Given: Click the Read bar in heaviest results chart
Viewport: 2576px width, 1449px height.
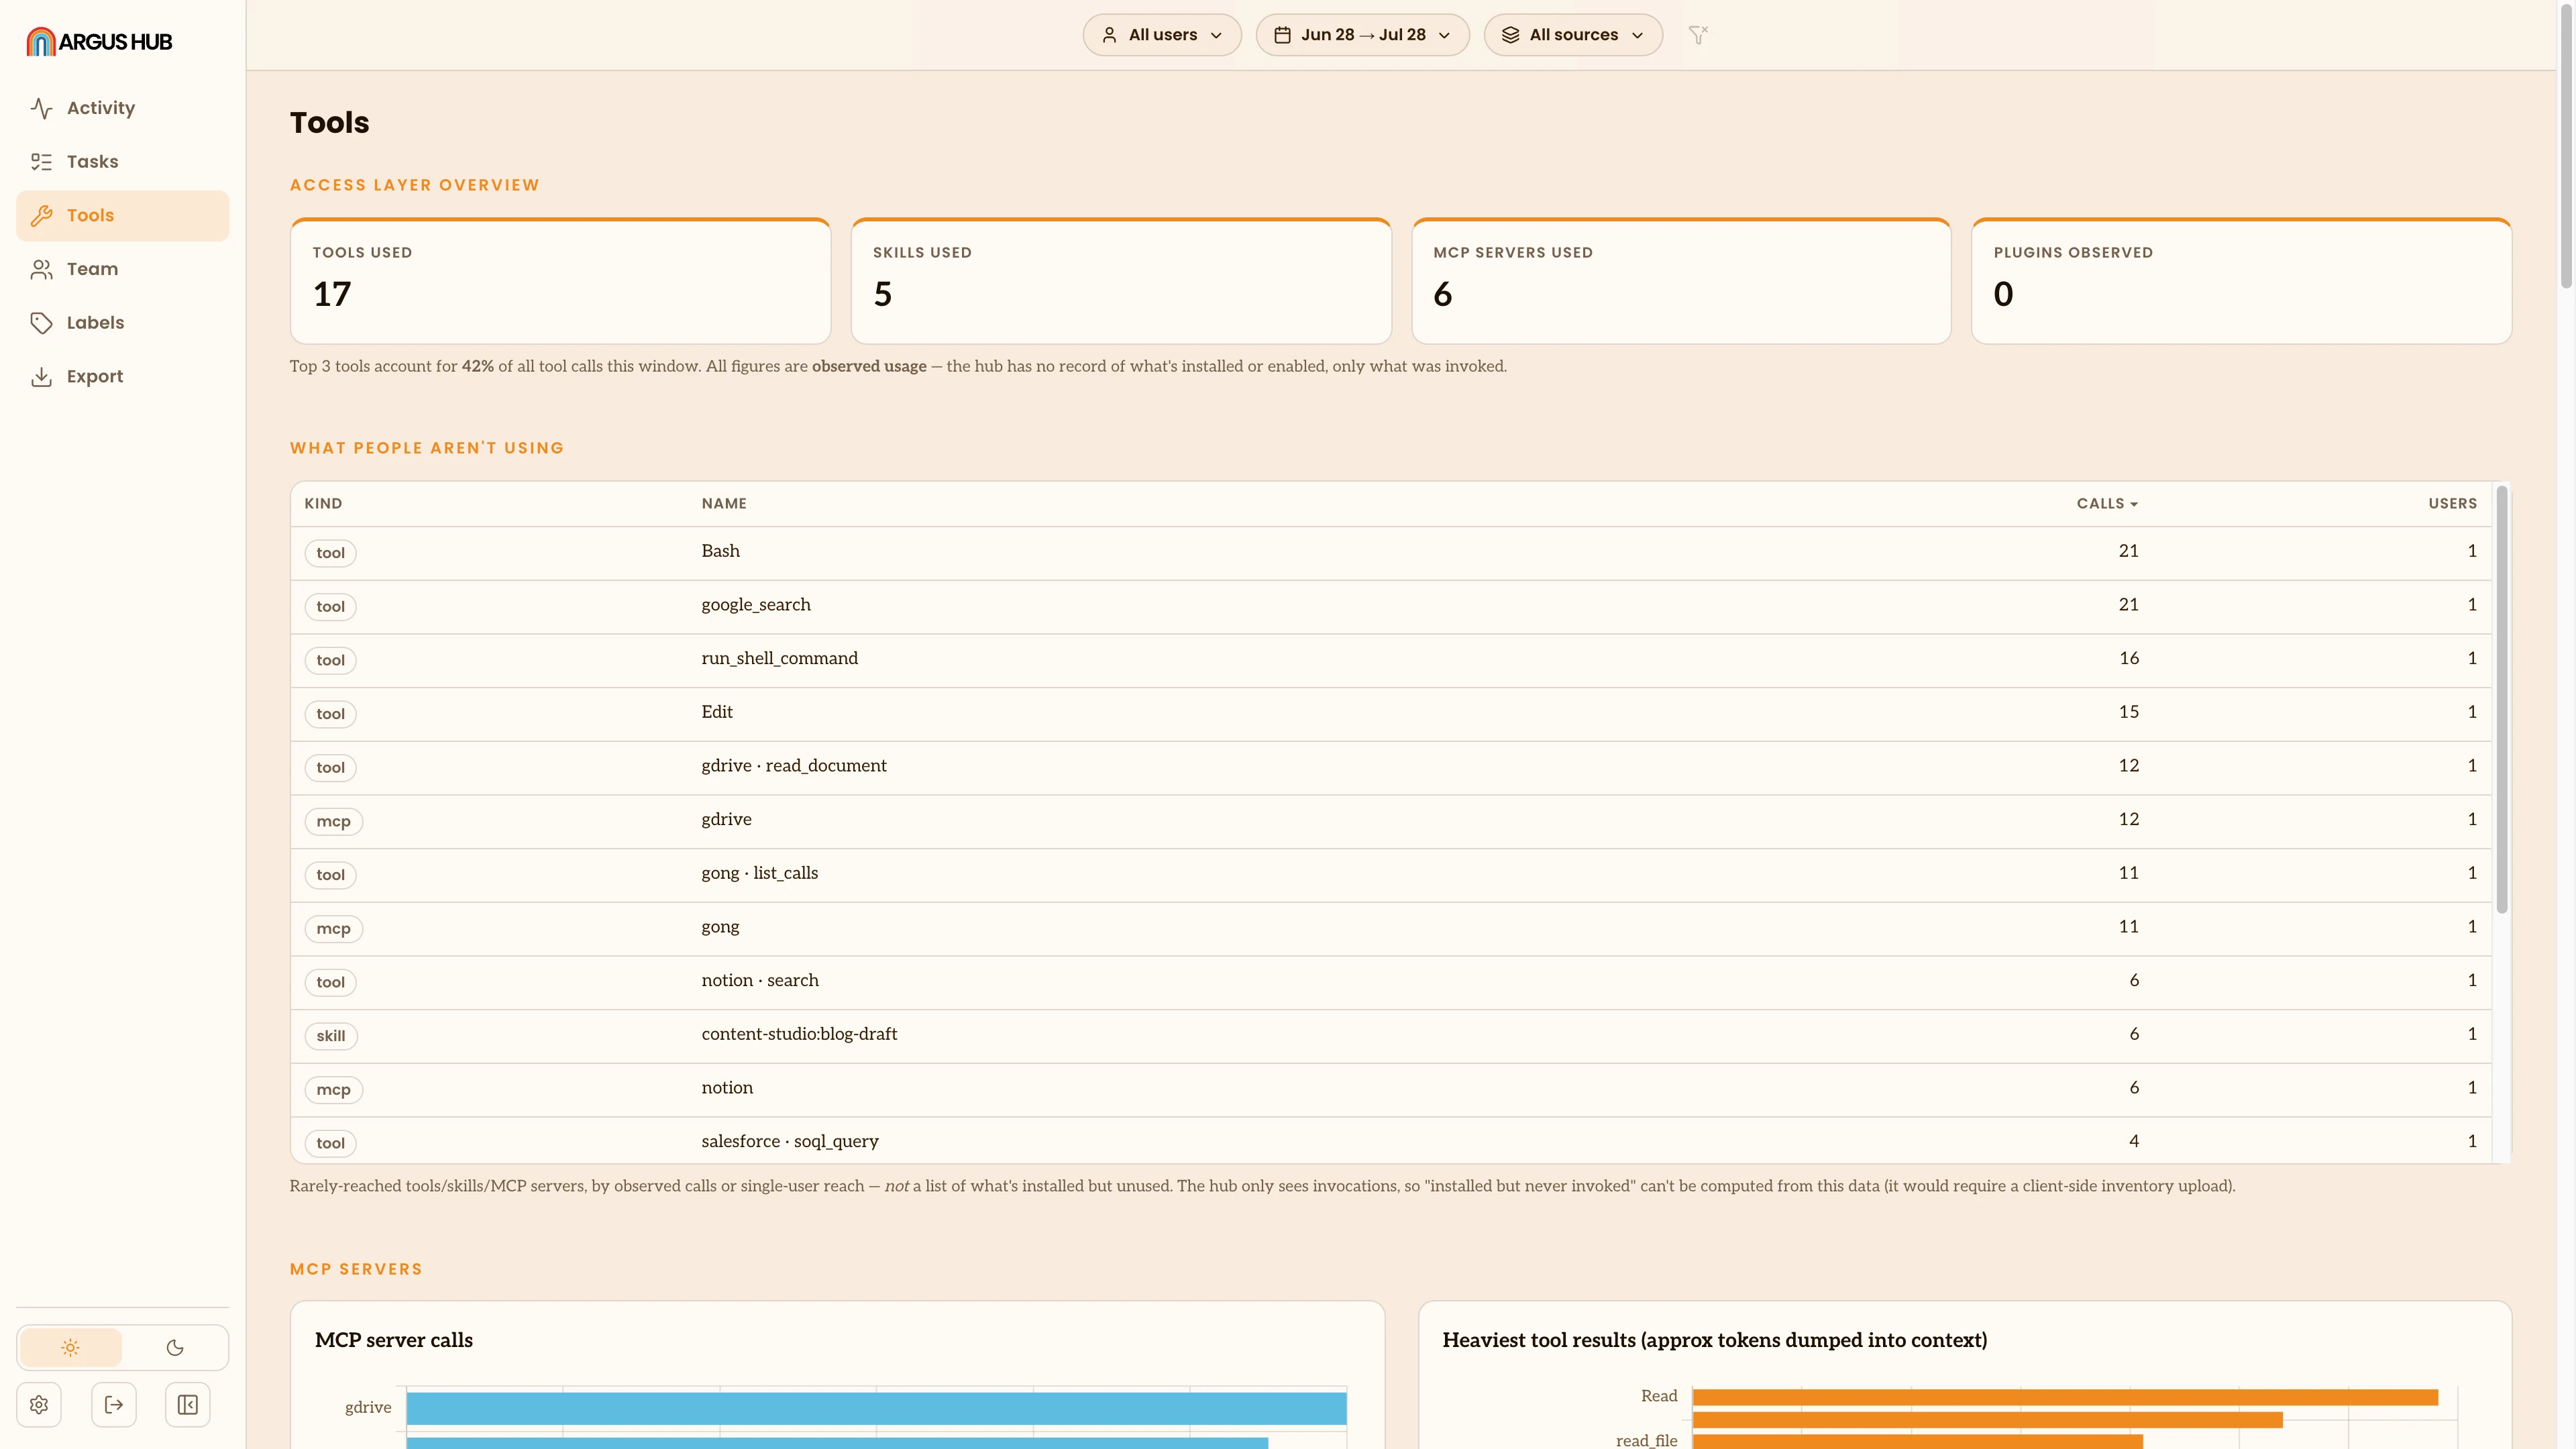Looking at the screenshot, I should click(2065, 1397).
